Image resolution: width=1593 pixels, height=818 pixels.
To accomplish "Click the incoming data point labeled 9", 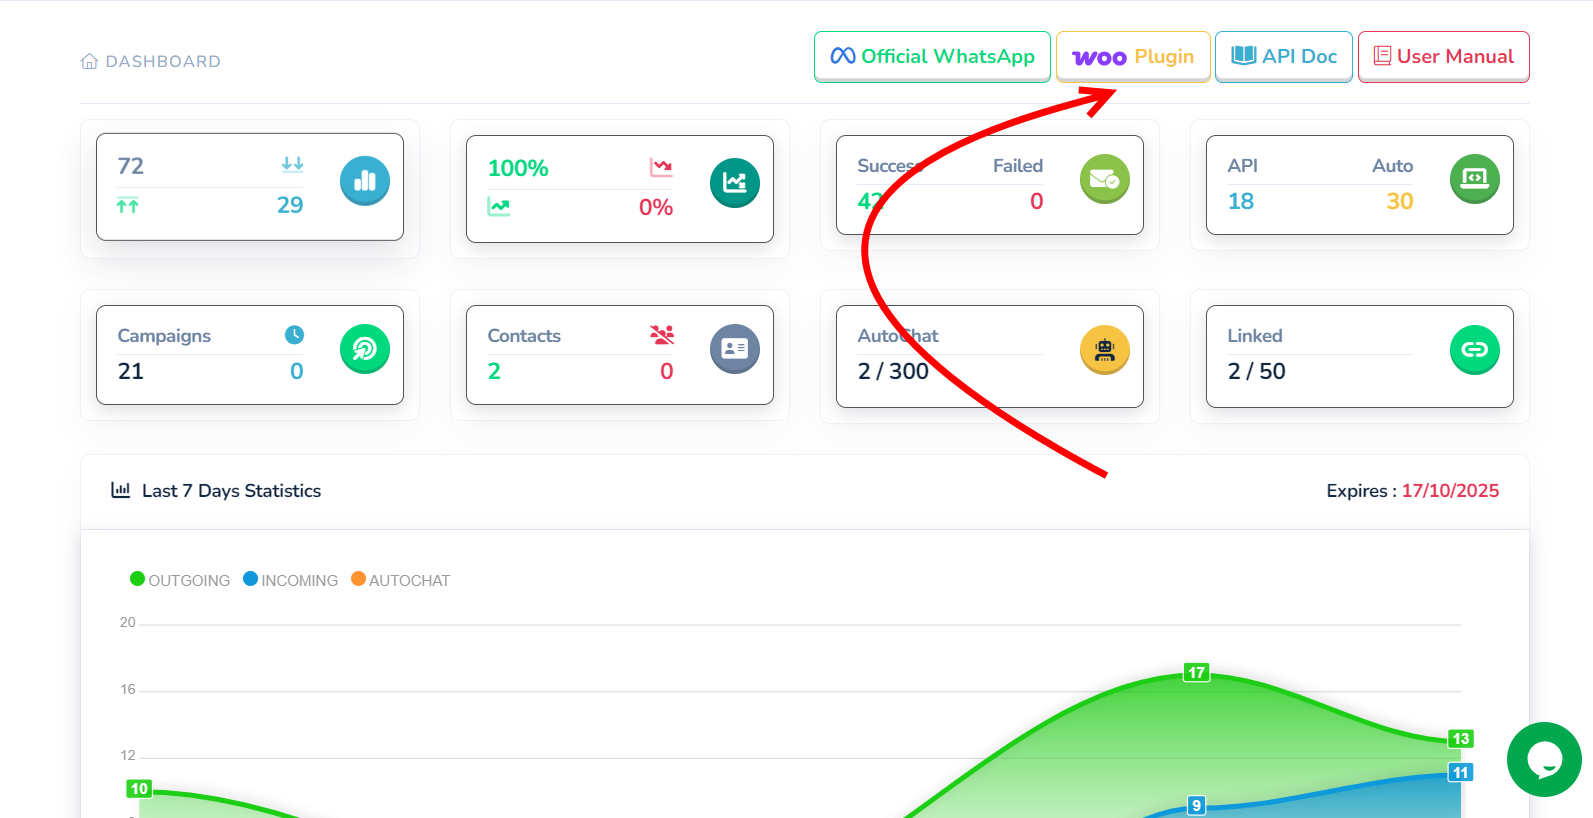I will click(1197, 806).
